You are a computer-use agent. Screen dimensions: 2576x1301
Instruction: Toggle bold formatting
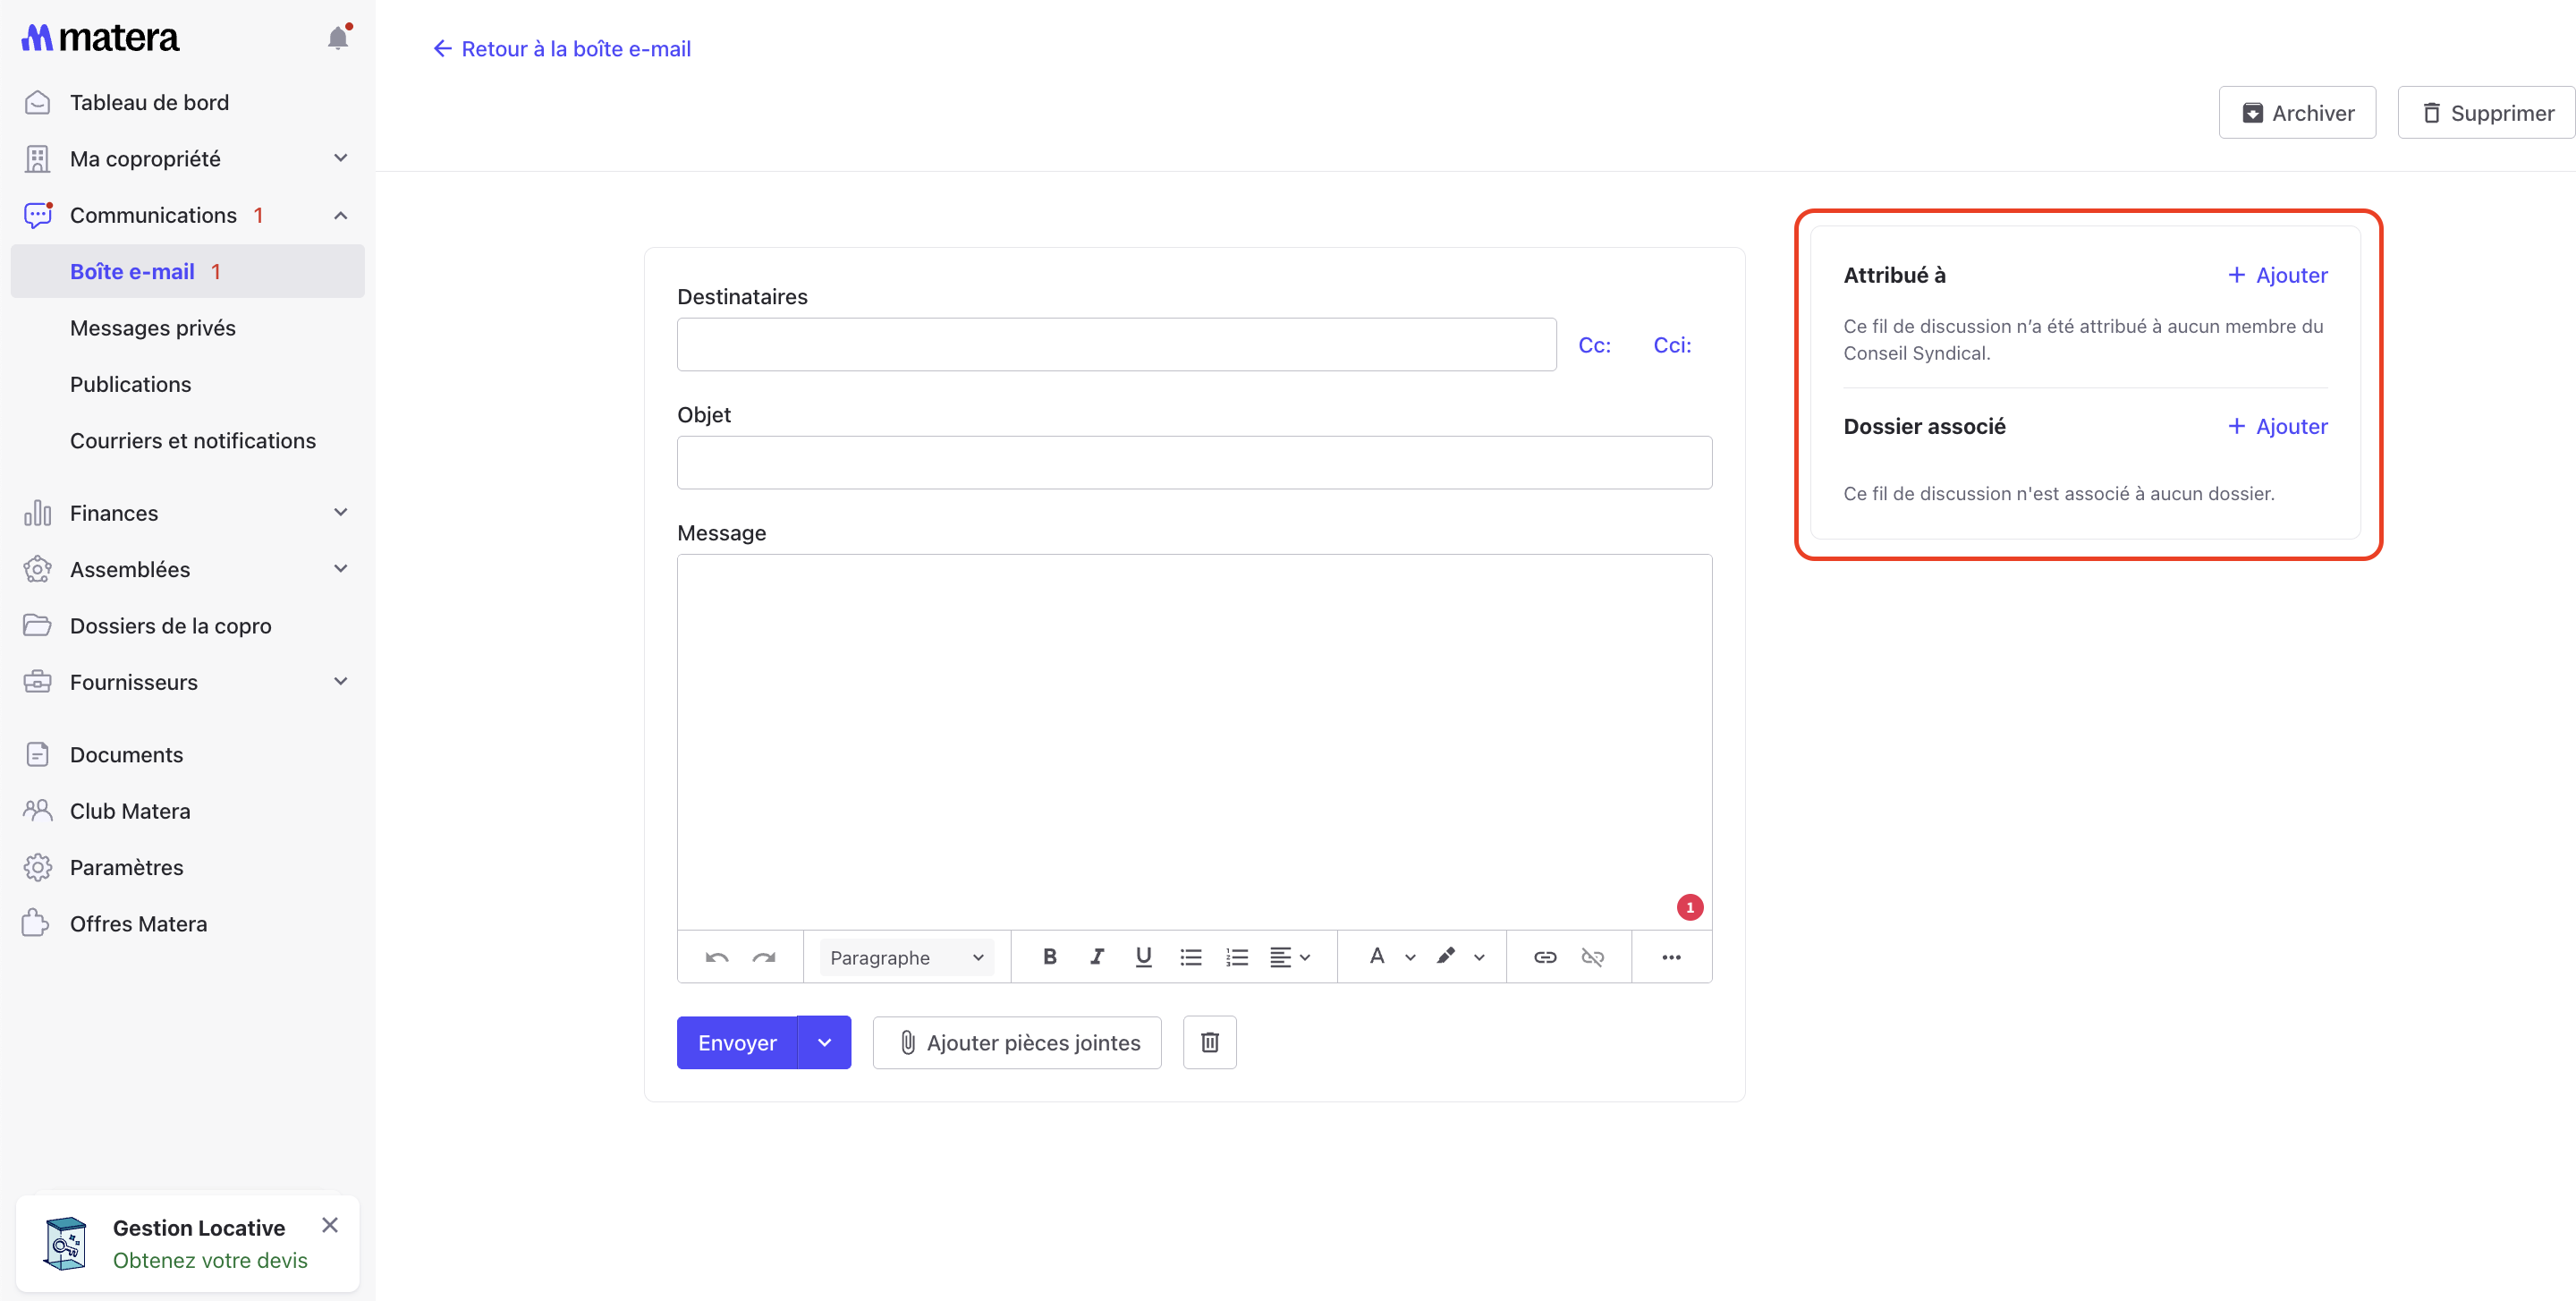coord(1049,957)
